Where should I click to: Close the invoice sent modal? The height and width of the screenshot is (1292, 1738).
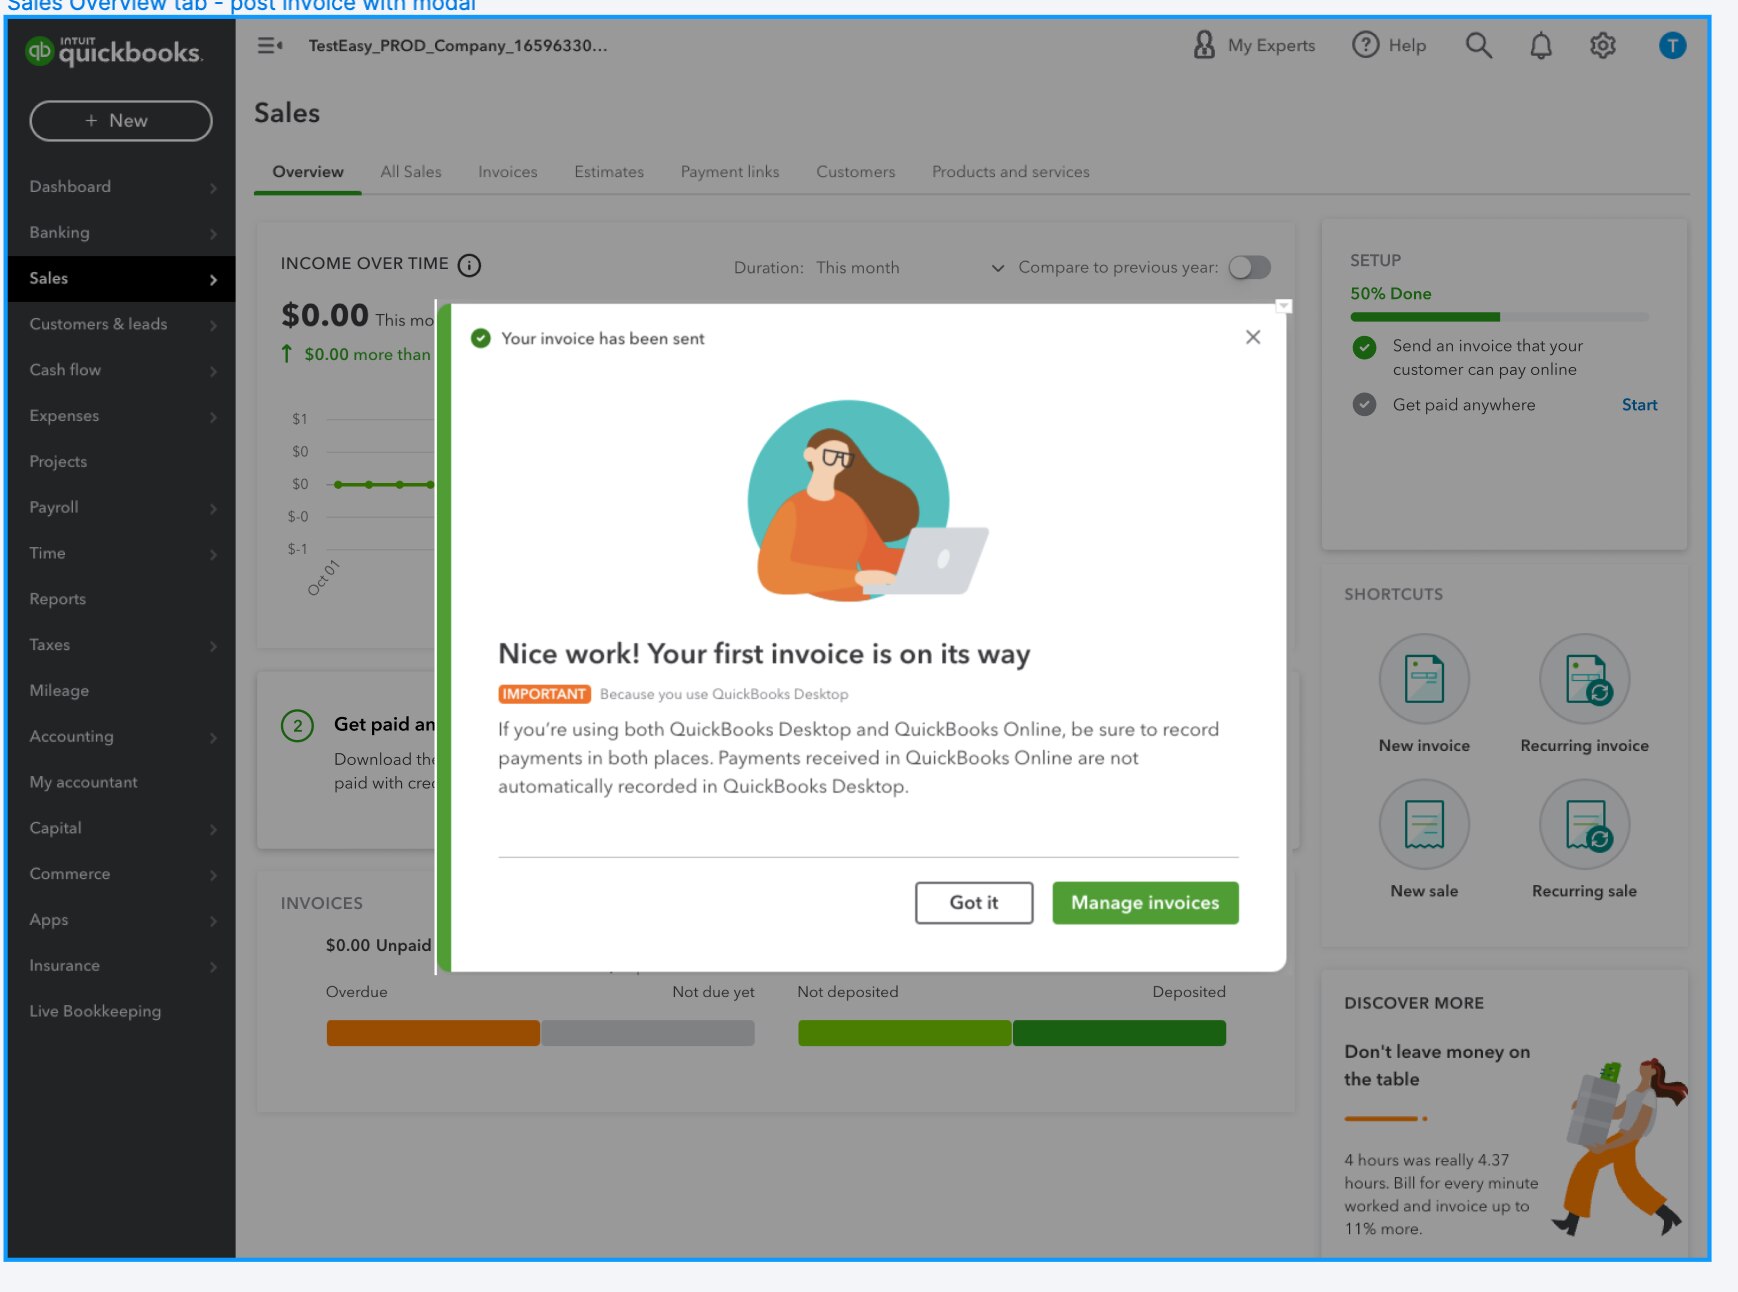click(x=1252, y=337)
